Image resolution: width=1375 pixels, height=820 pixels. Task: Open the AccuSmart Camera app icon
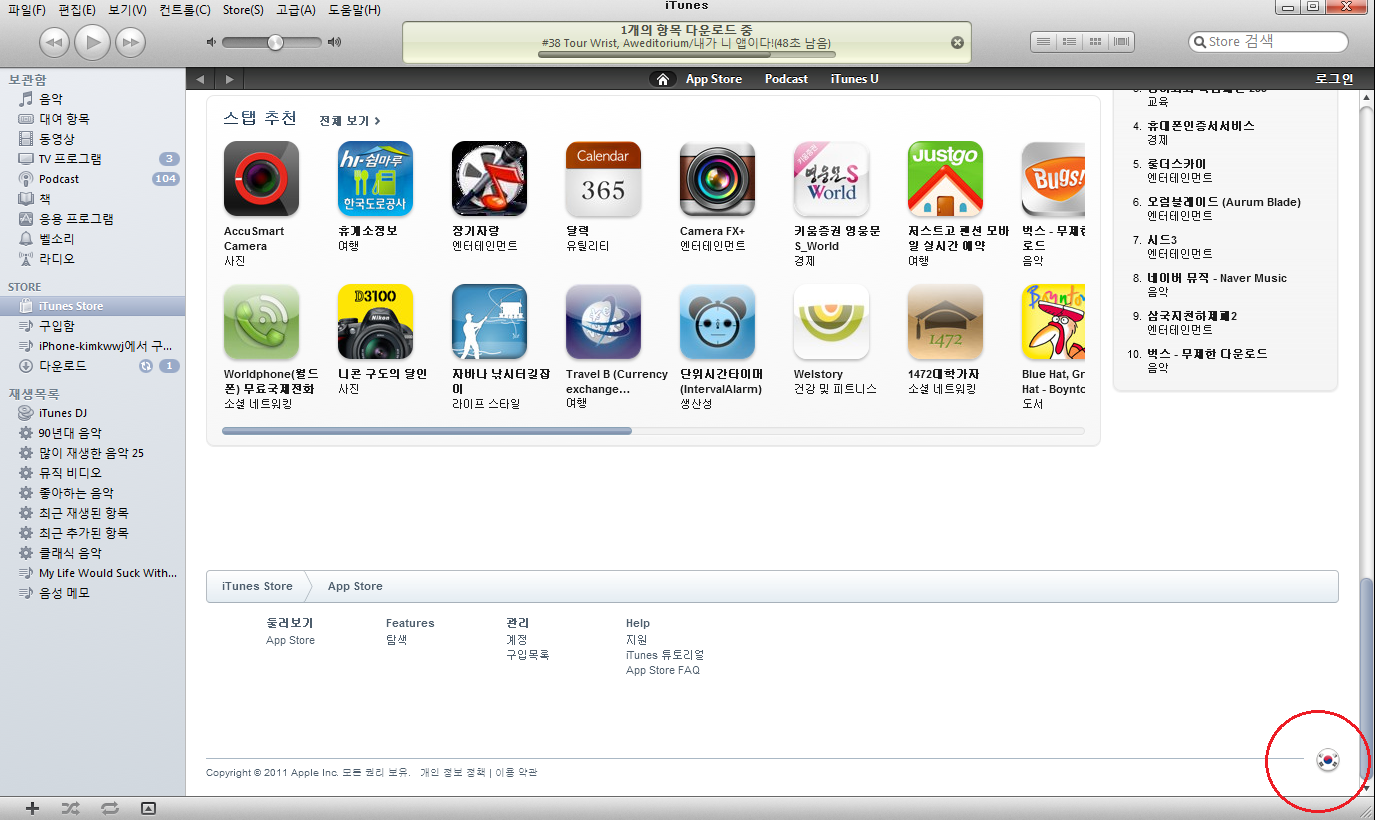[261, 179]
